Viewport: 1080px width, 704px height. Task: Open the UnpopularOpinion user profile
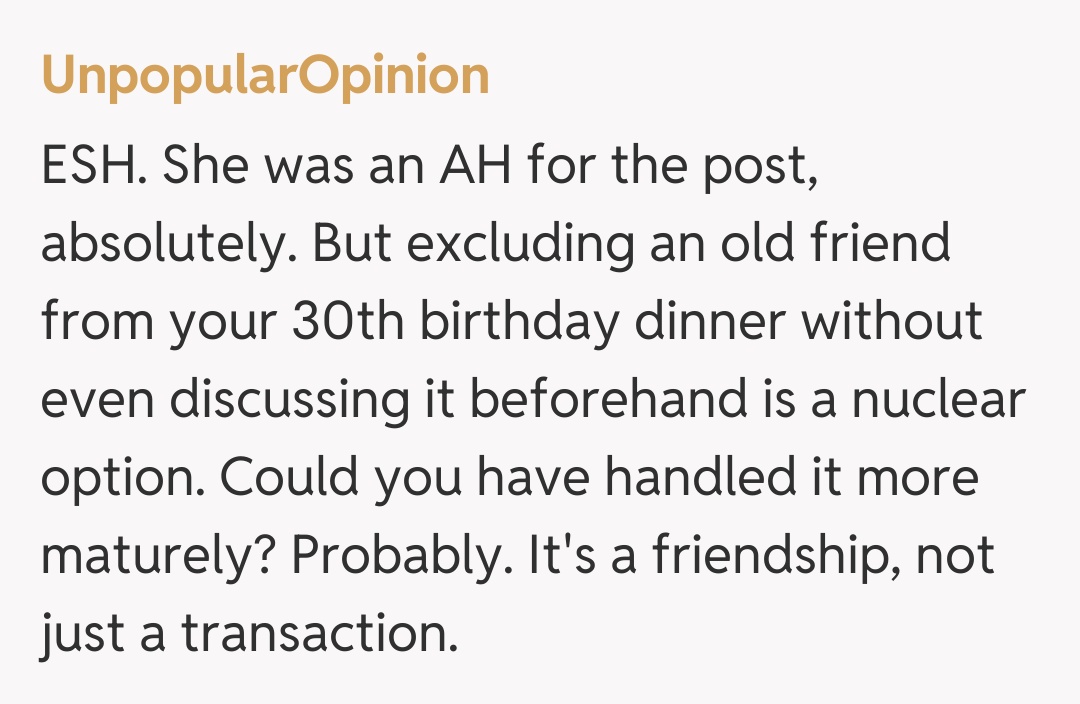point(265,77)
